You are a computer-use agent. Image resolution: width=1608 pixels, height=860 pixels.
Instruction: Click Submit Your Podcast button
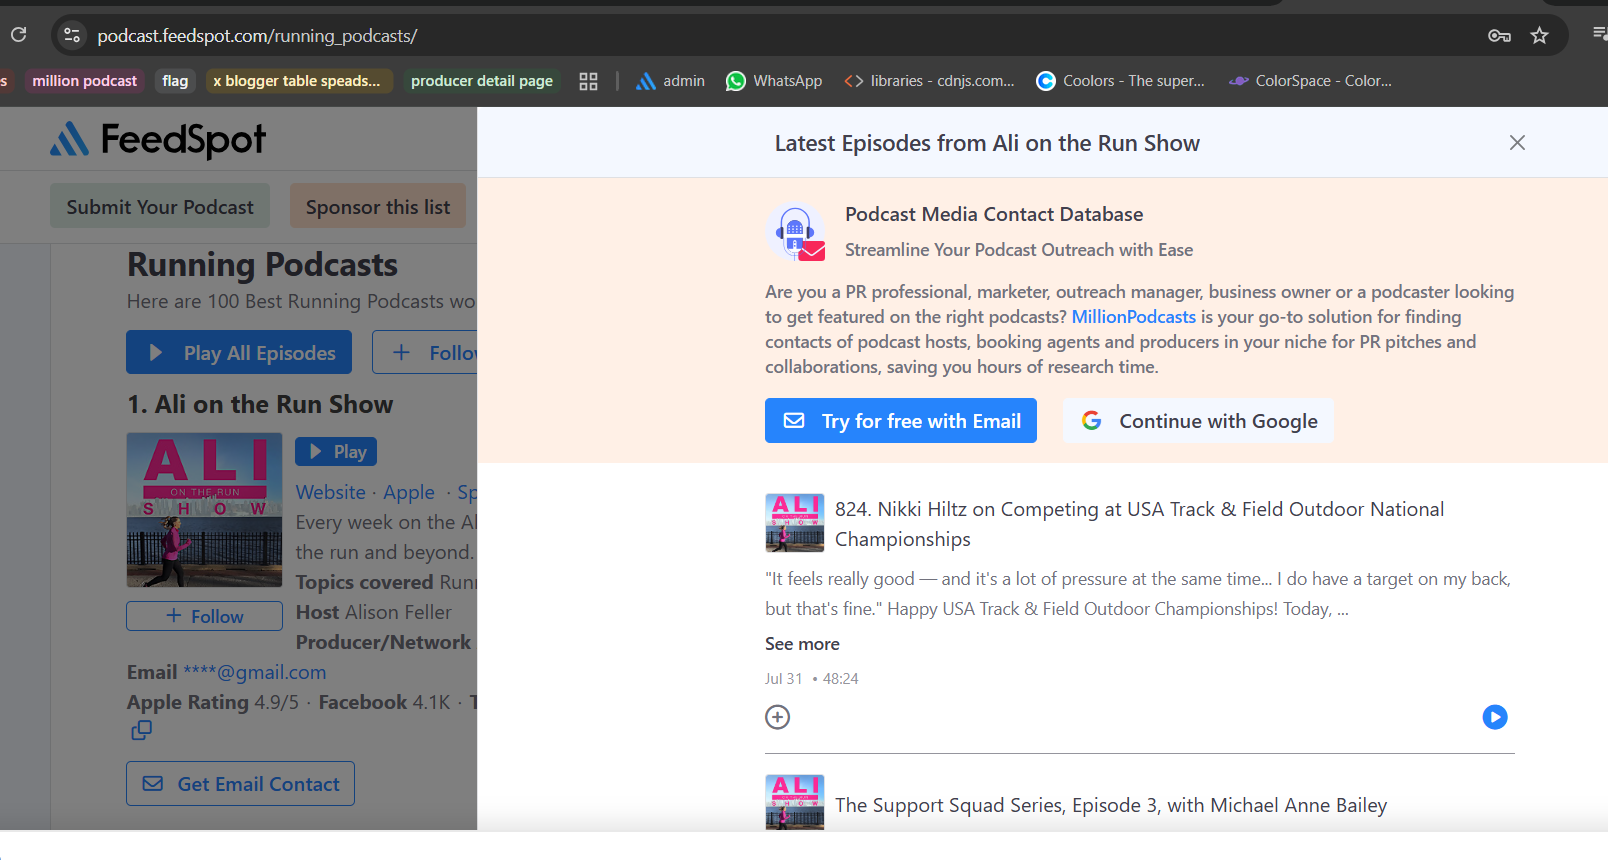pyautogui.click(x=160, y=207)
